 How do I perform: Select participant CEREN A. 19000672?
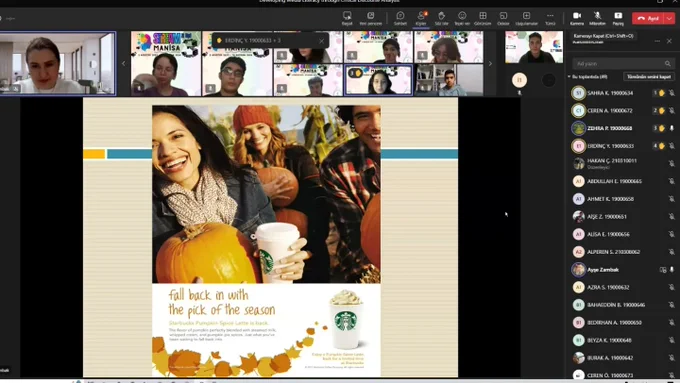tap(622, 111)
